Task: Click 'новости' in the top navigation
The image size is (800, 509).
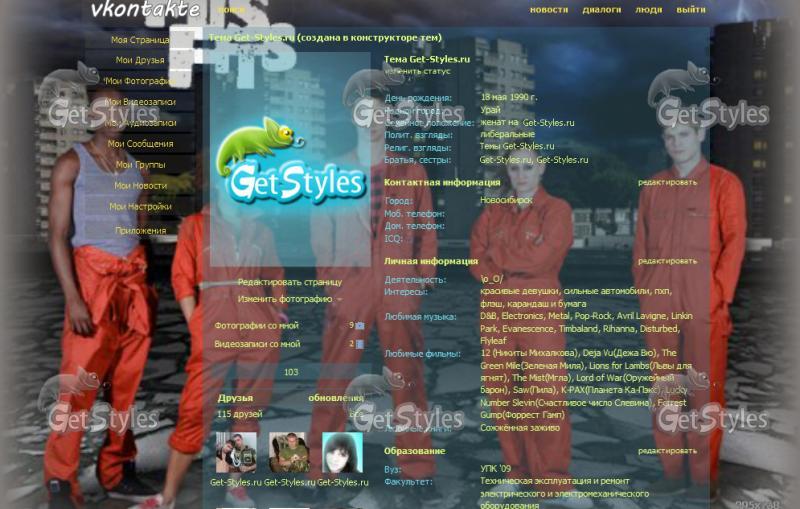Action: 549,10
